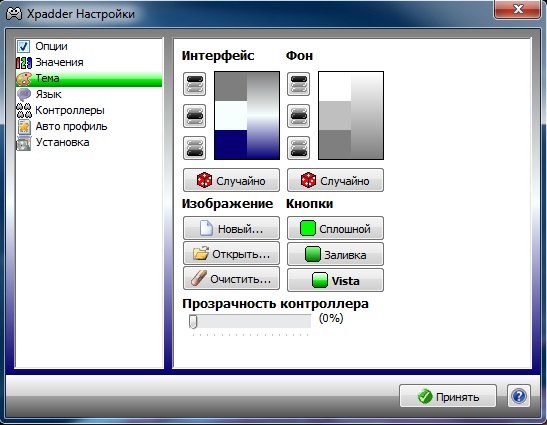The height and width of the screenshot is (425, 547).
Task: Click the Фон dark gray swatch
Action: coord(335,144)
